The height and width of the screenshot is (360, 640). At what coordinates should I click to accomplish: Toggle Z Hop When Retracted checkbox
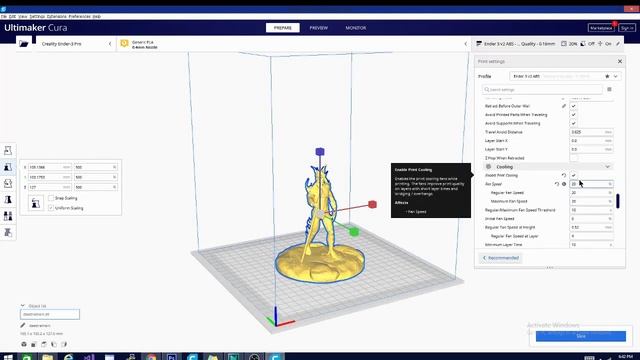tap(573, 158)
